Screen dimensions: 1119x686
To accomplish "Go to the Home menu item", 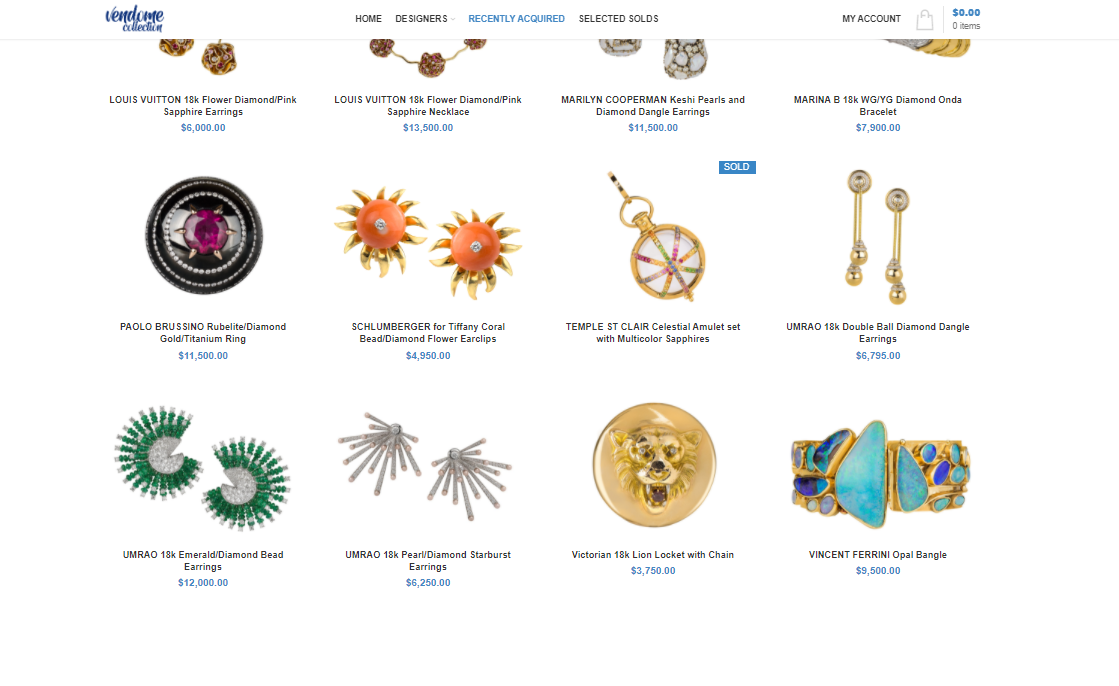I will 368,19.
